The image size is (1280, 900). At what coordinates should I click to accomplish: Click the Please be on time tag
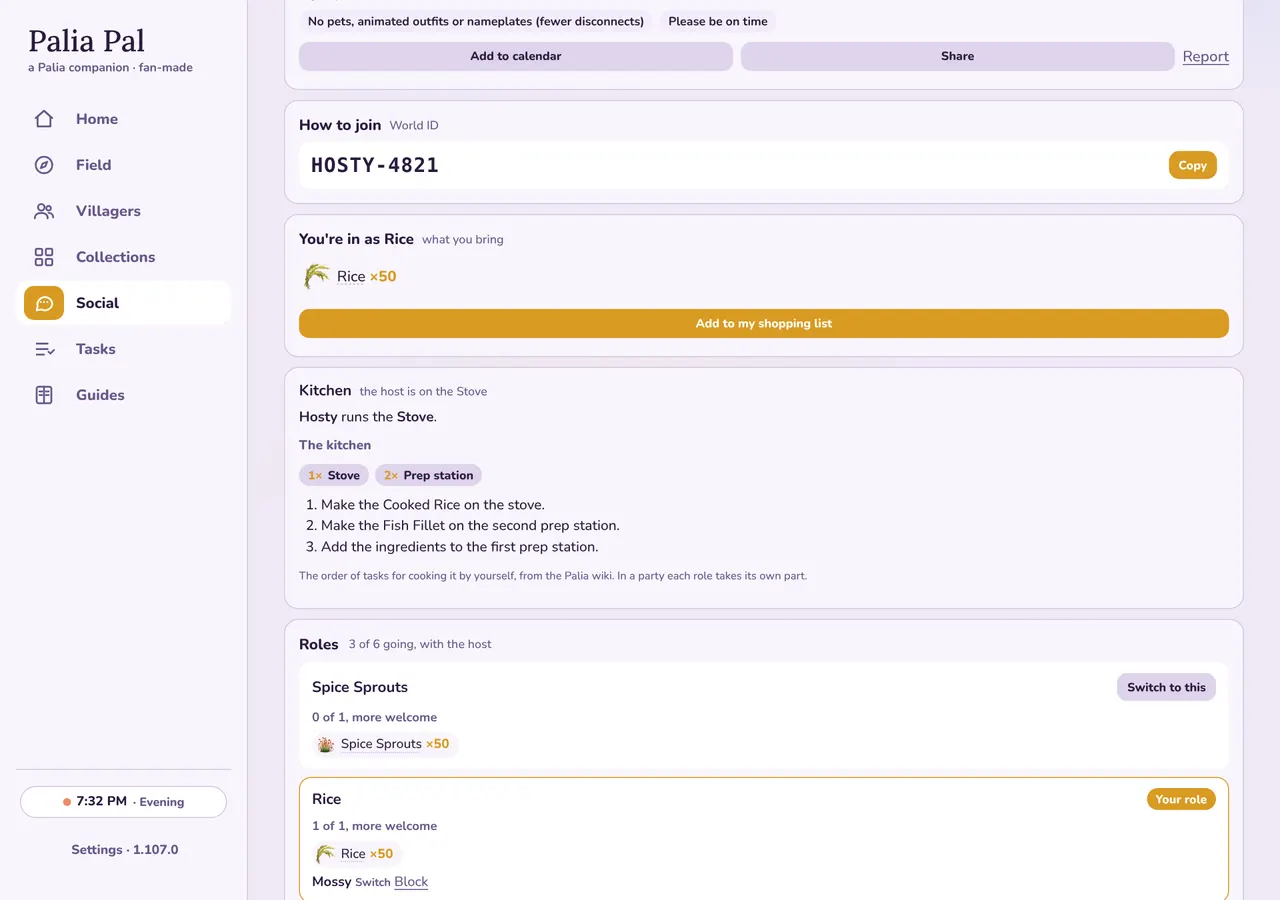[x=718, y=21]
